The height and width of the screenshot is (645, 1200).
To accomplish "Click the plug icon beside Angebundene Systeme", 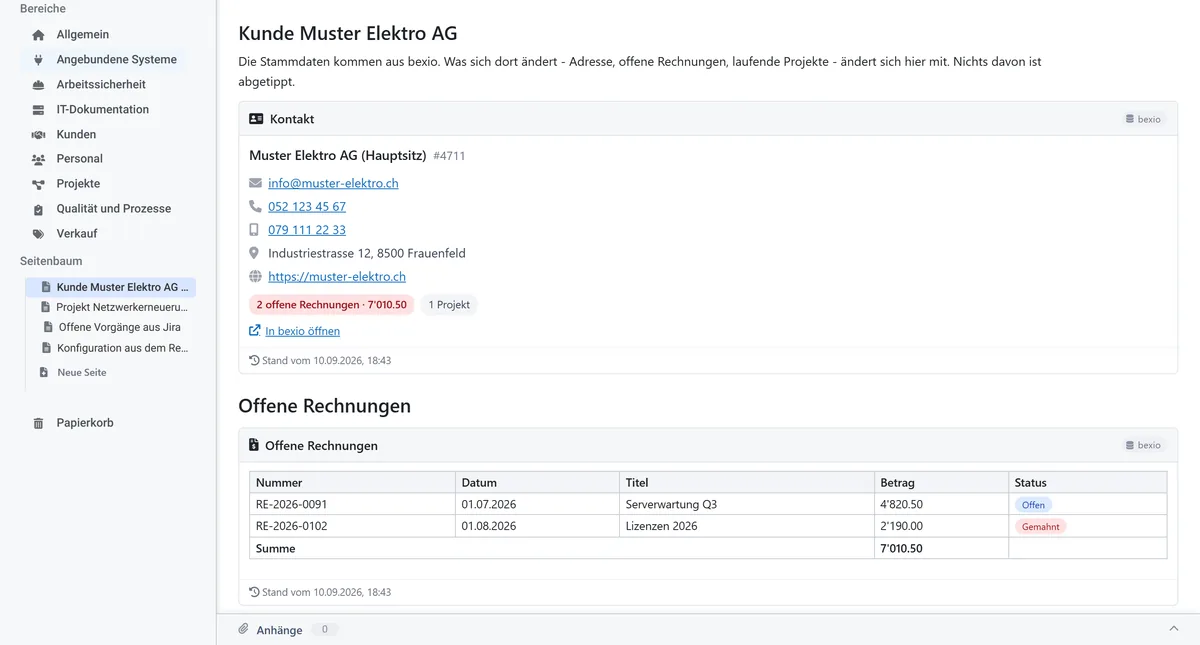I will [38, 60].
